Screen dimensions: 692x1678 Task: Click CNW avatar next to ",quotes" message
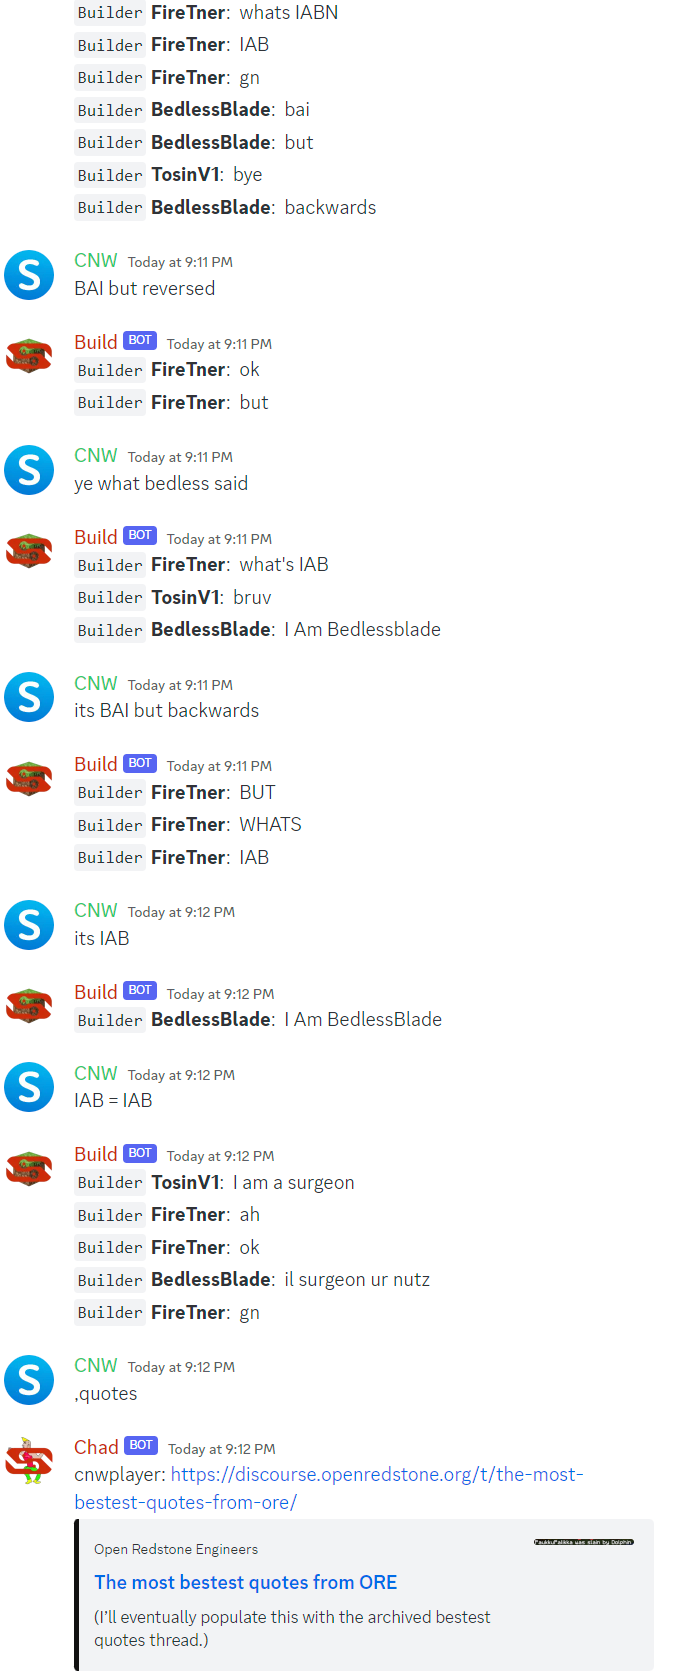(29, 1380)
